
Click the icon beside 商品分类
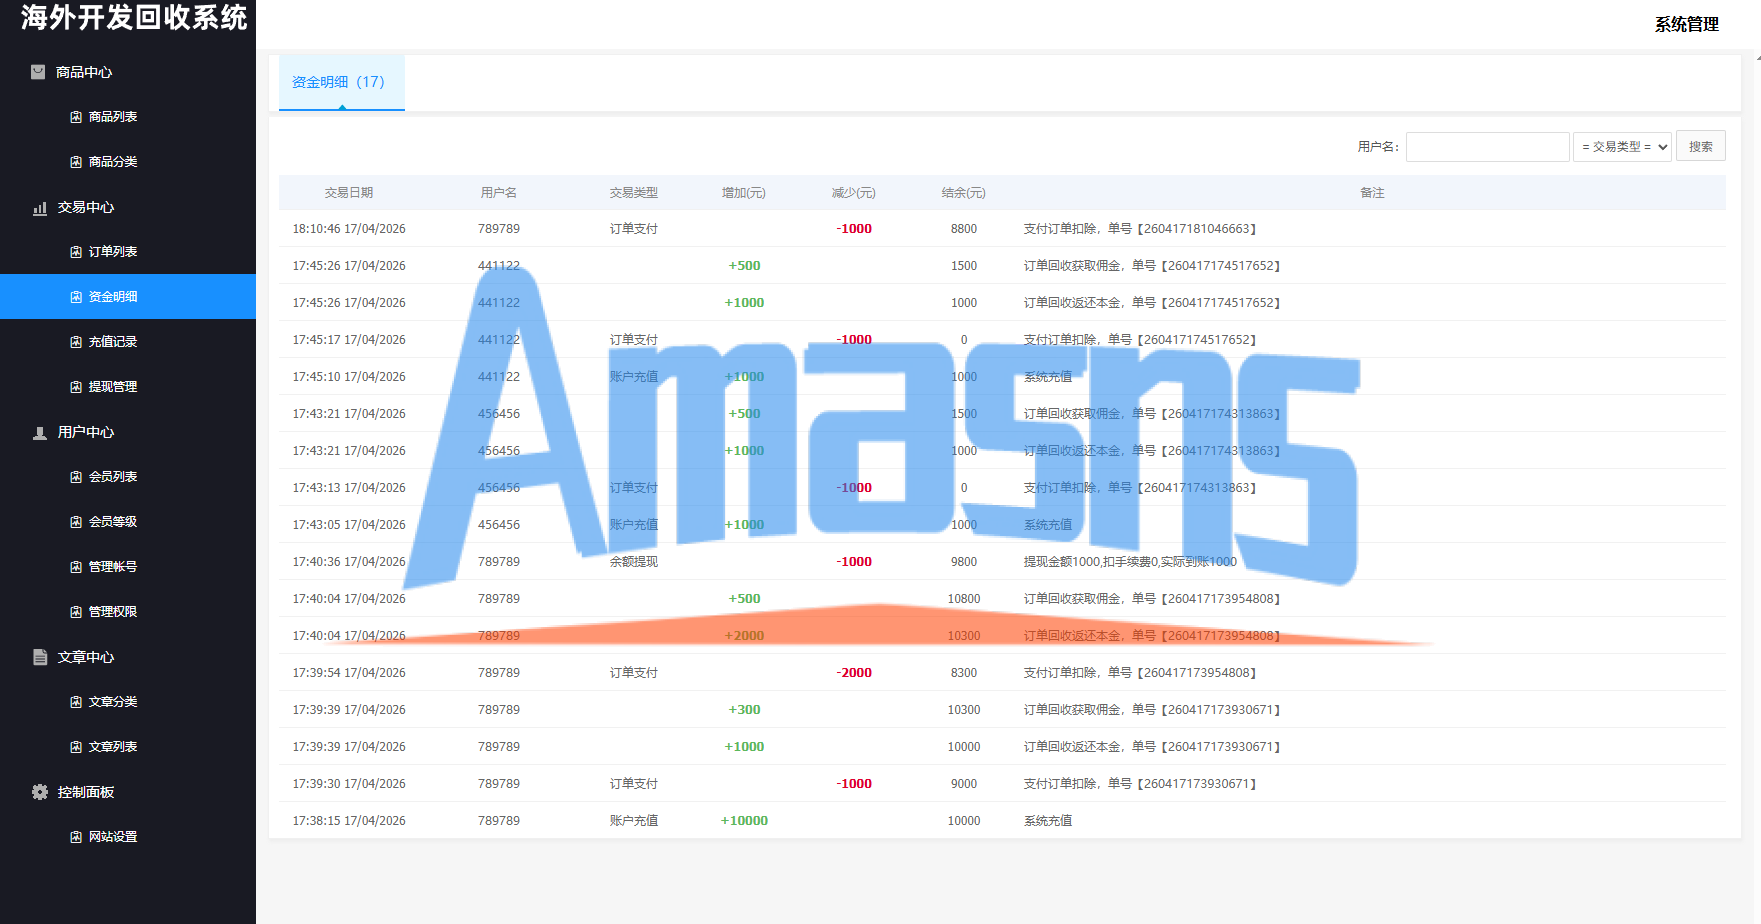[76, 162]
